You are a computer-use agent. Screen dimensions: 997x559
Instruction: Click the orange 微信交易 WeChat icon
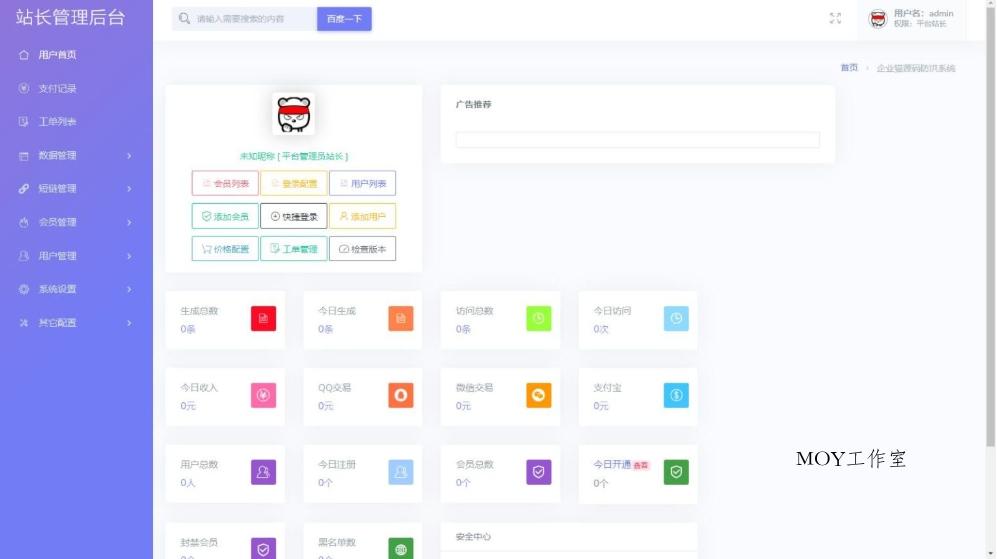(539, 396)
